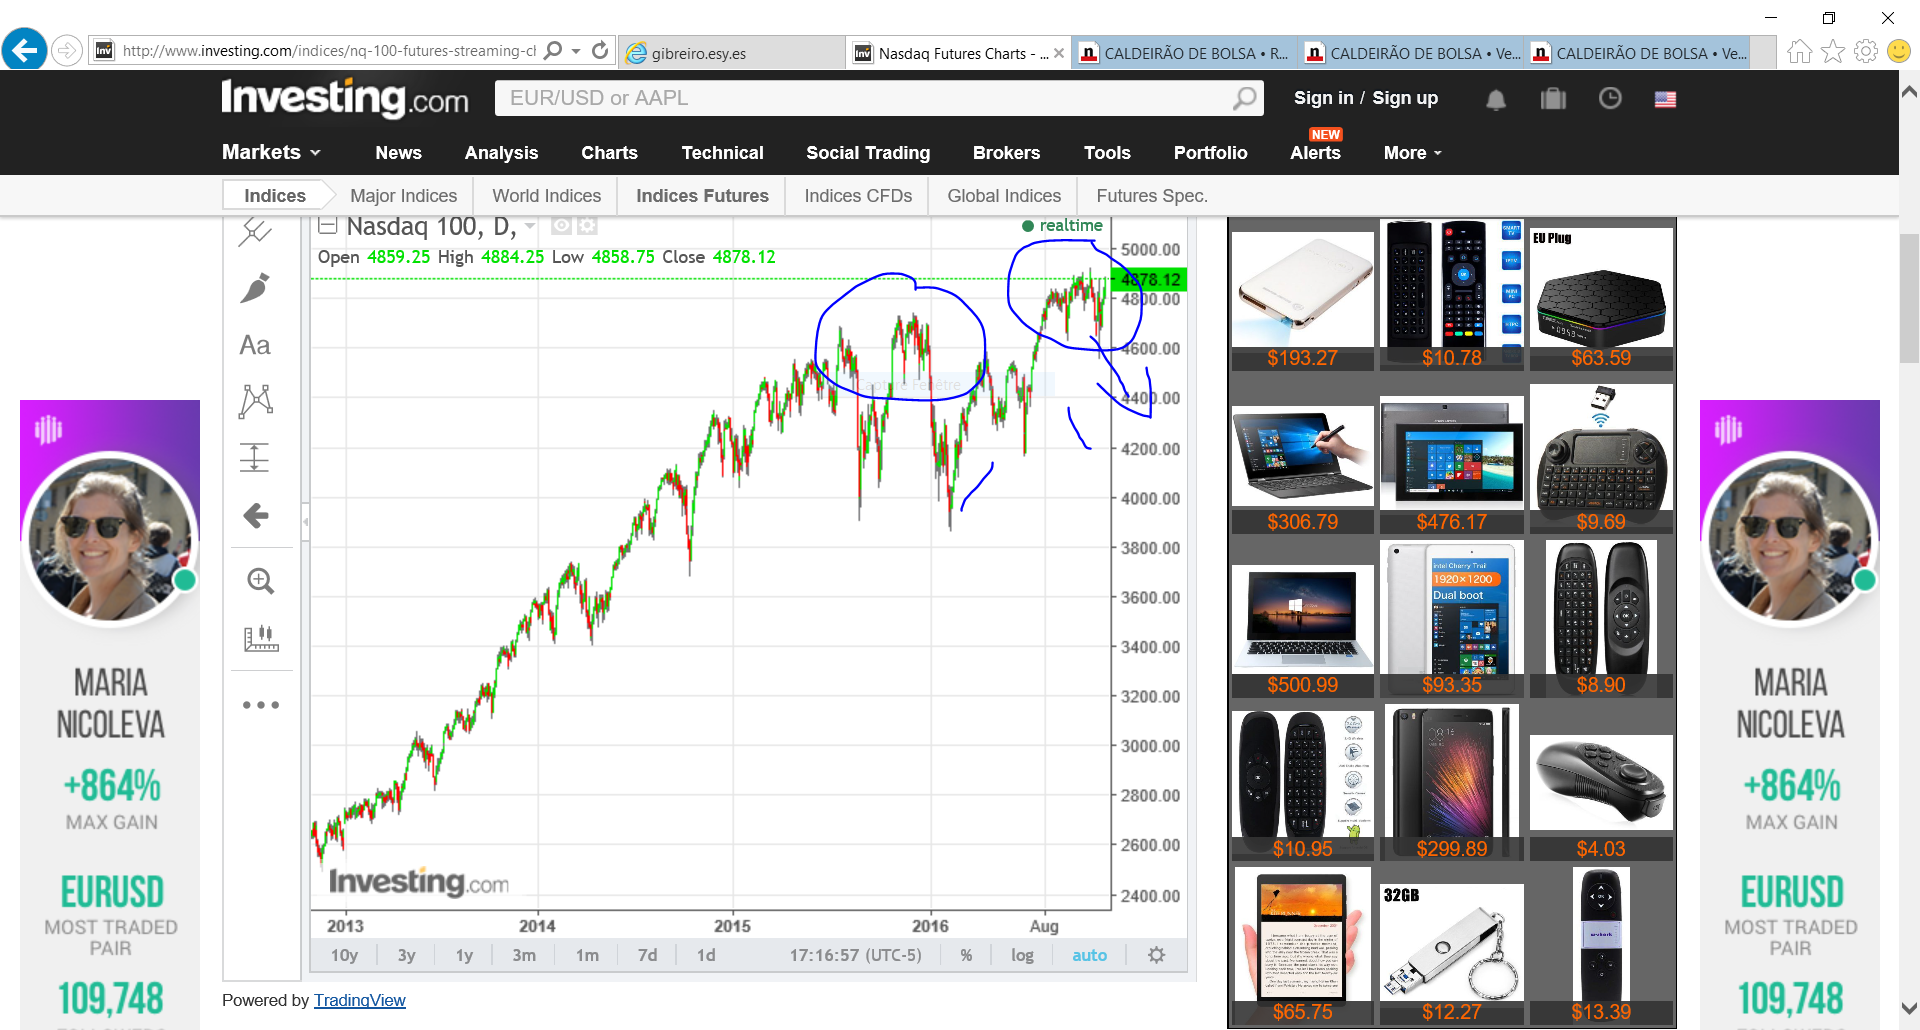Set chart range to 7d

[648, 955]
